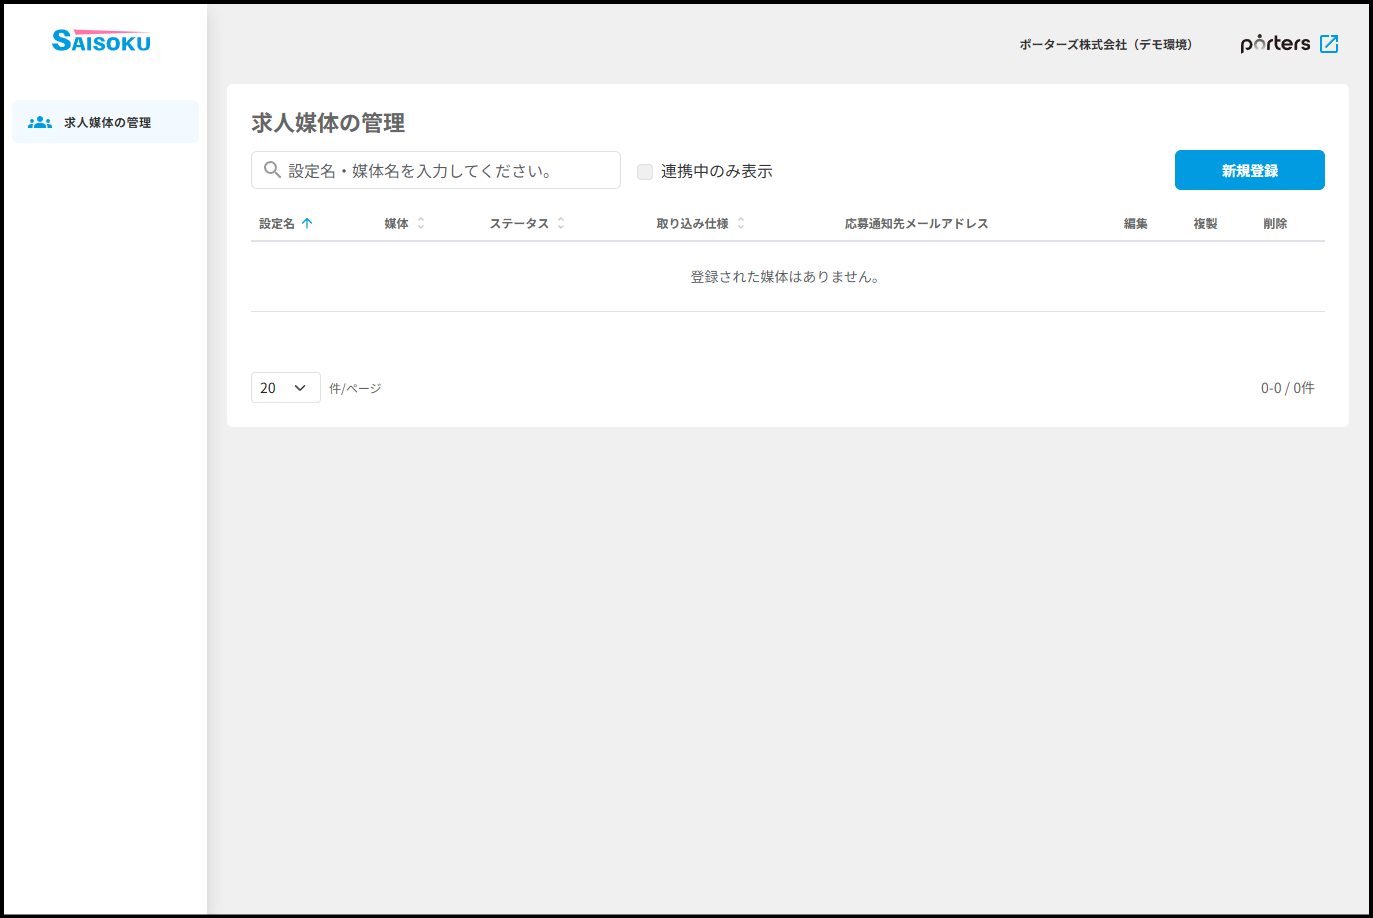Click 応募通知先メールアドレス column header
1373x918 pixels.
pos(916,224)
